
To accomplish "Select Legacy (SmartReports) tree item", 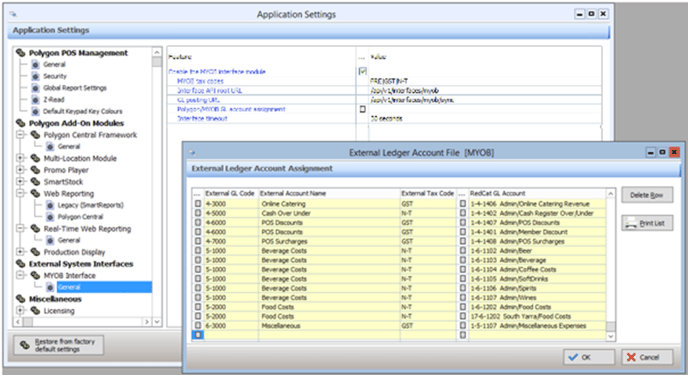I will coord(90,205).
